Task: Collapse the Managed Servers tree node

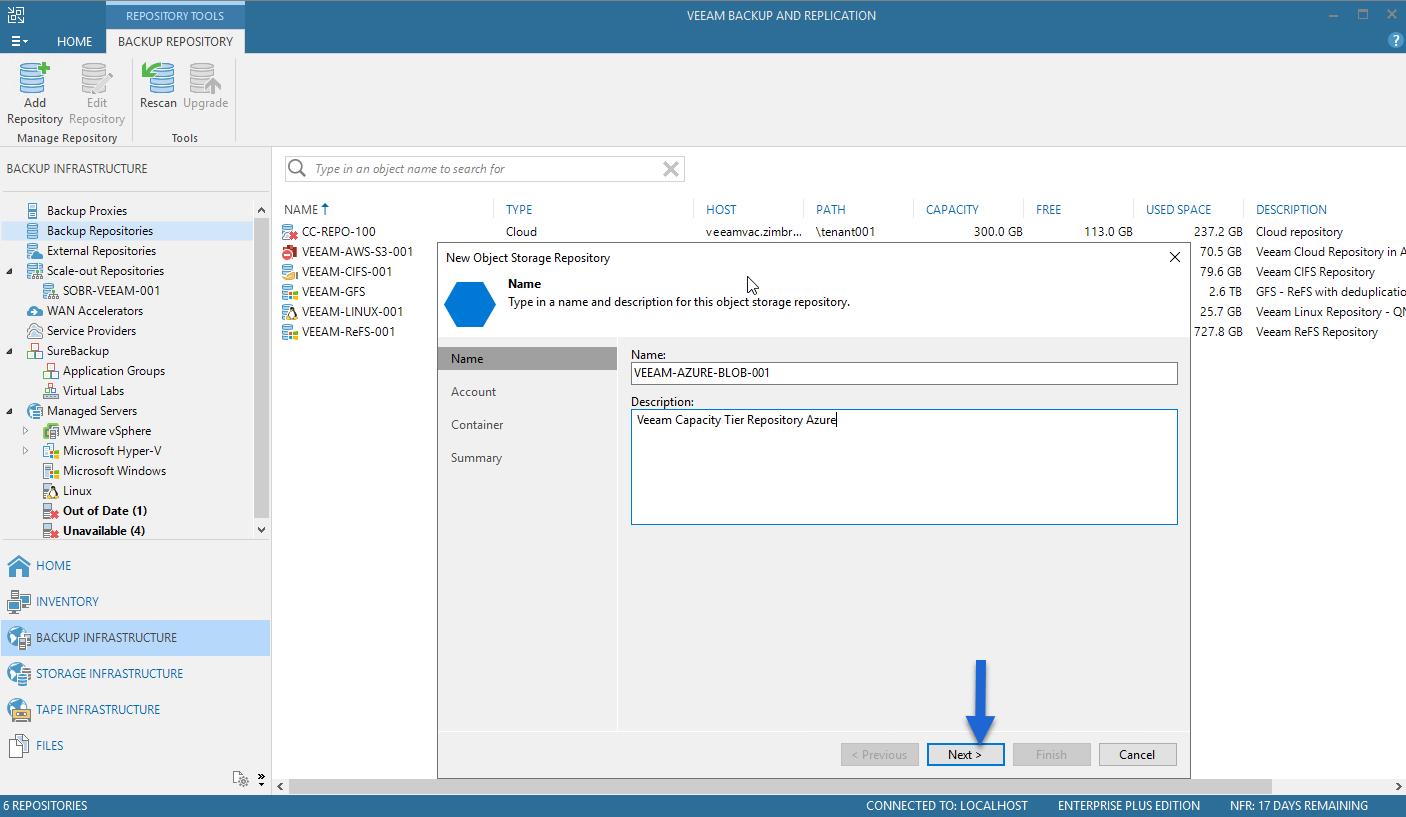Action: [10, 411]
